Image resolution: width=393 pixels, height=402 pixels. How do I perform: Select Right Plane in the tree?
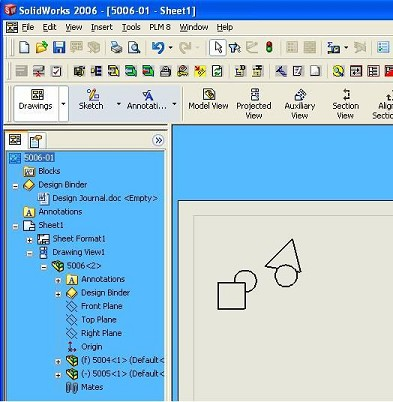[101, 333]
